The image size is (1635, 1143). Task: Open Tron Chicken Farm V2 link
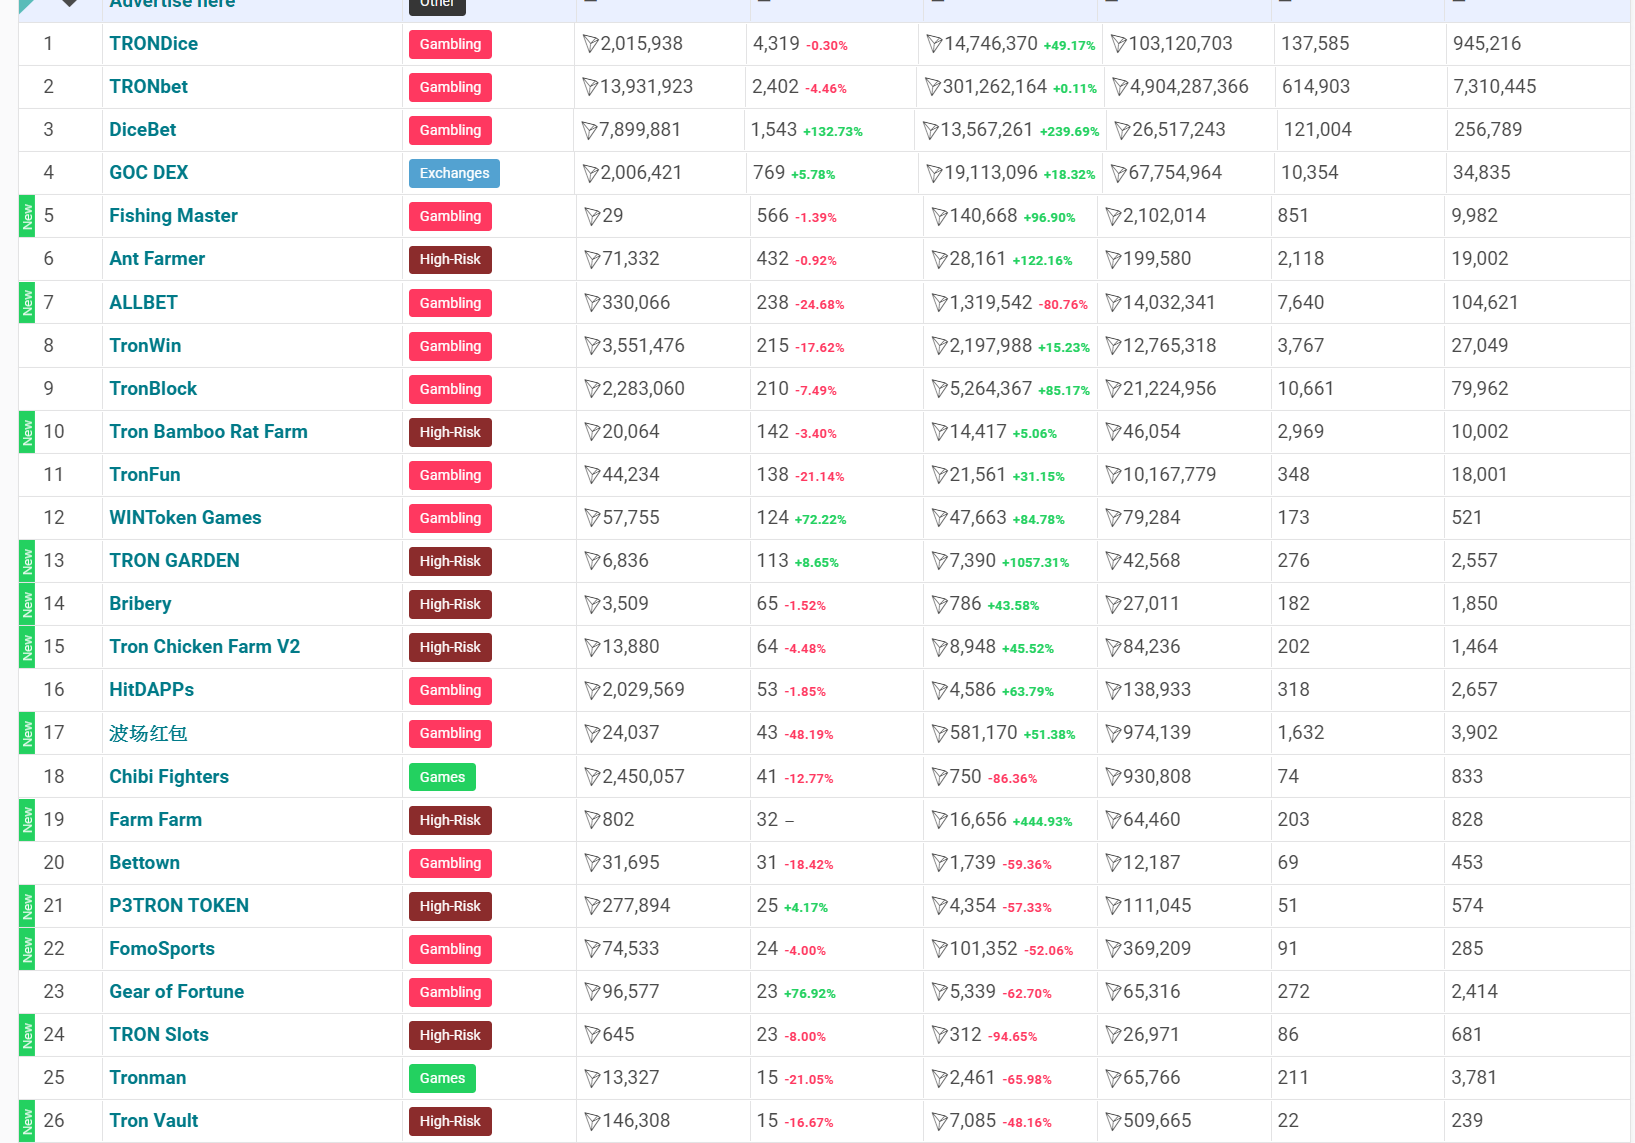pyautogui.click(x=205, y=646)
